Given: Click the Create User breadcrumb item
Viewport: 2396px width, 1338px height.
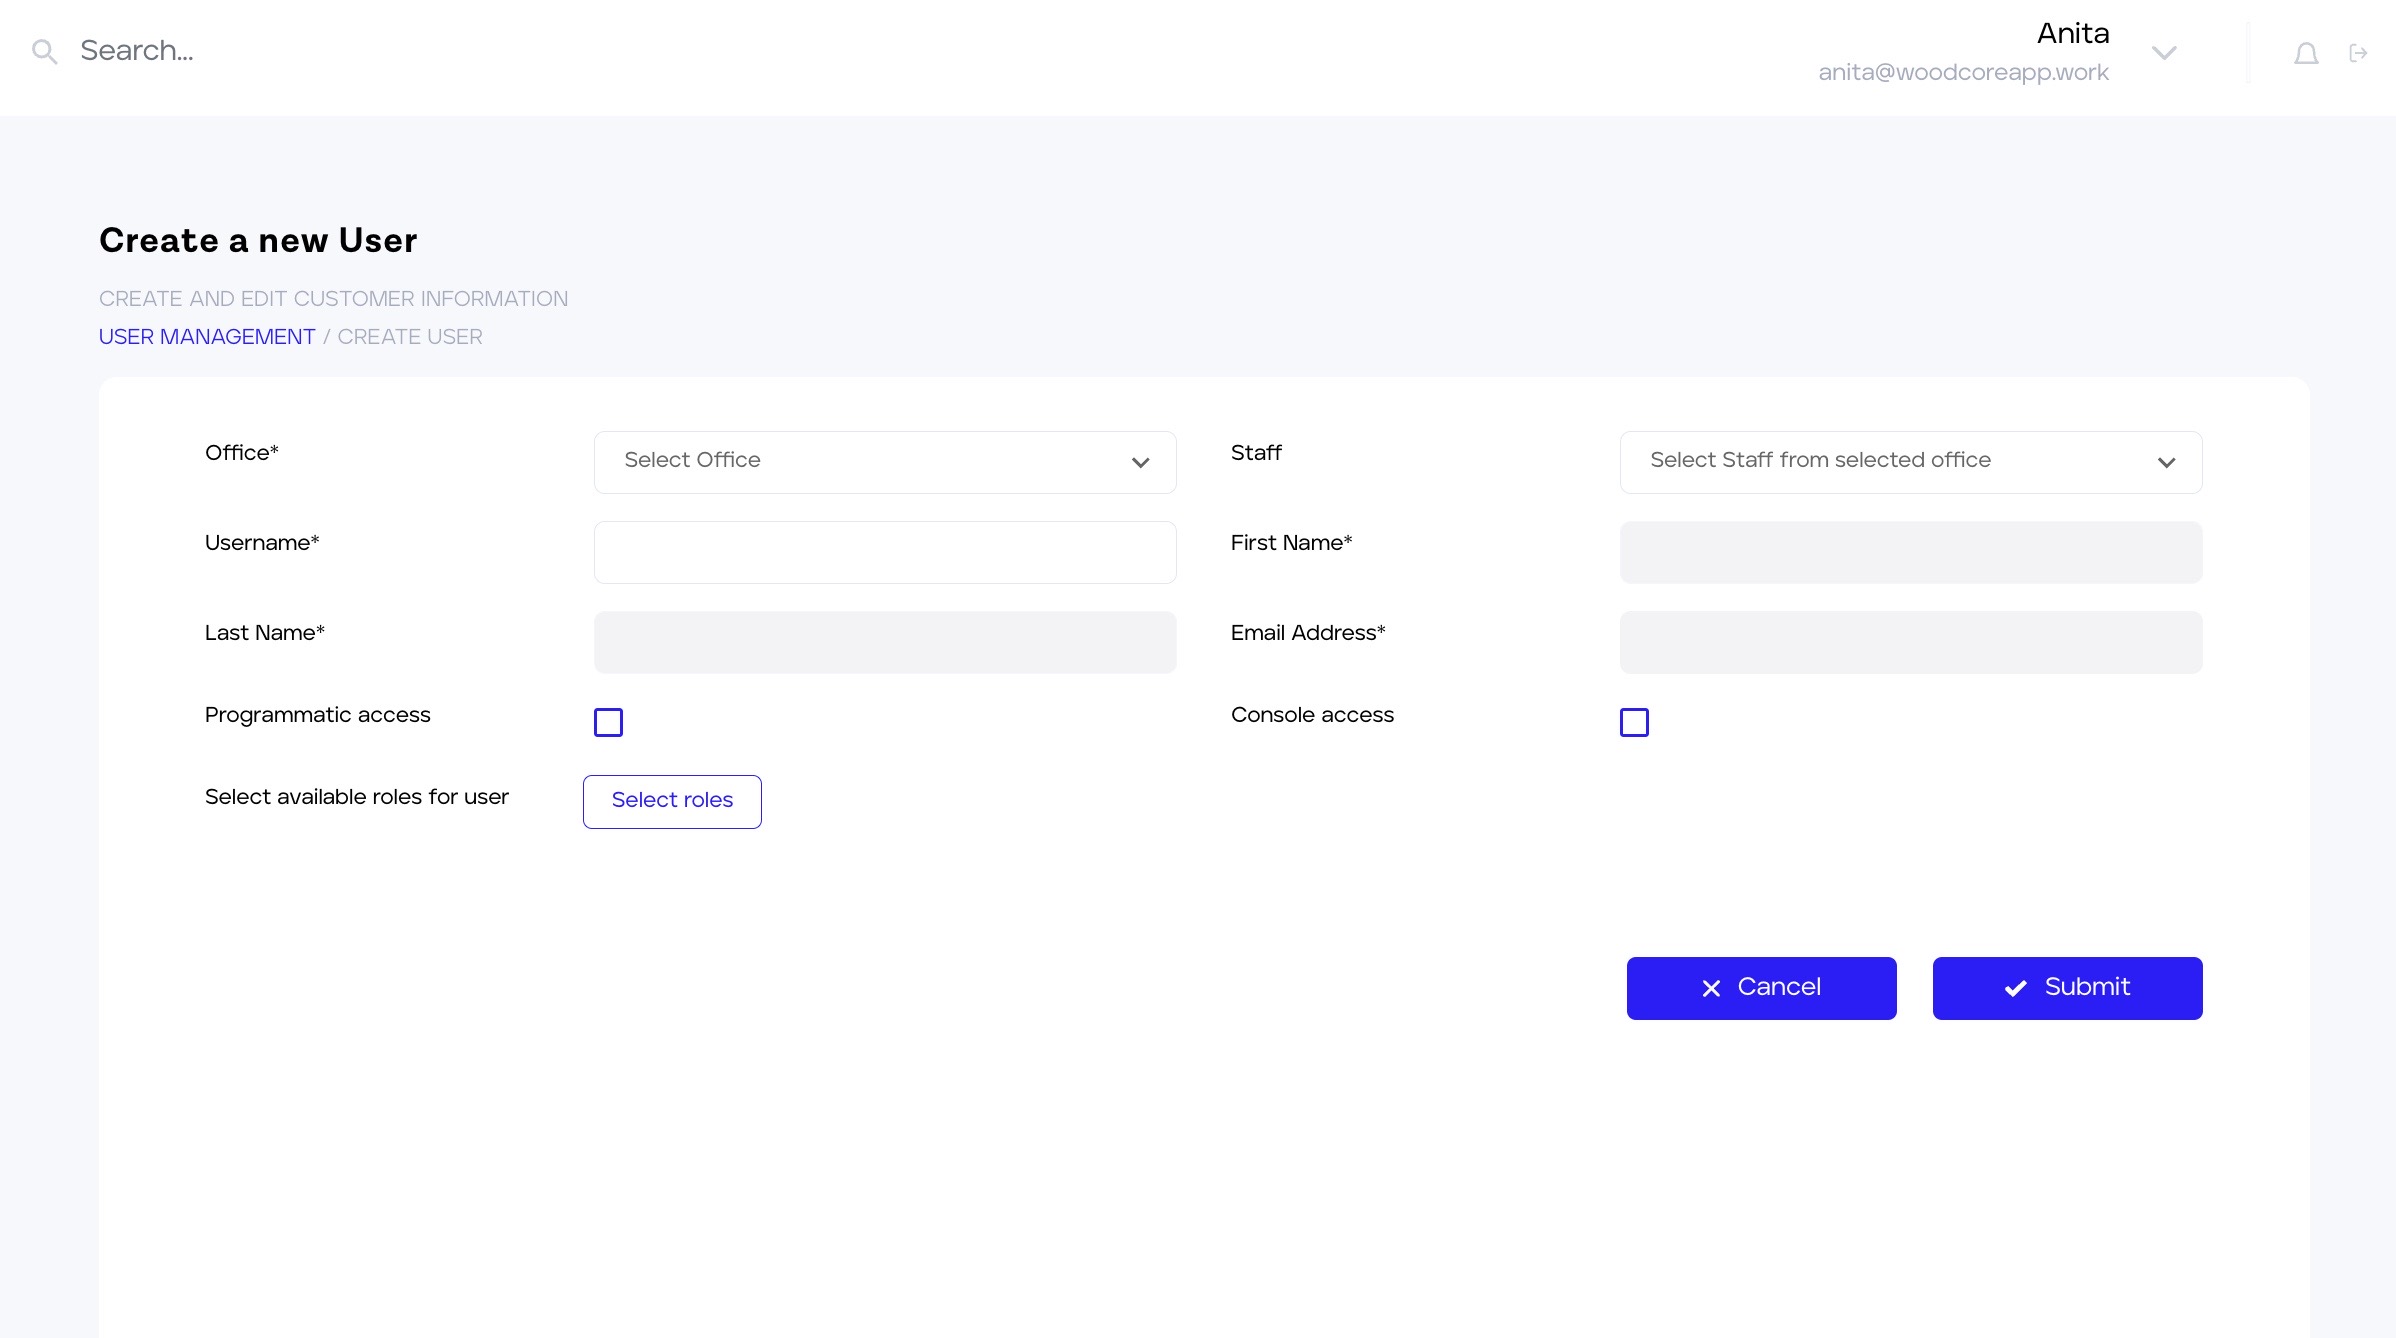Looking at the screenshot, I should (410, 337).
